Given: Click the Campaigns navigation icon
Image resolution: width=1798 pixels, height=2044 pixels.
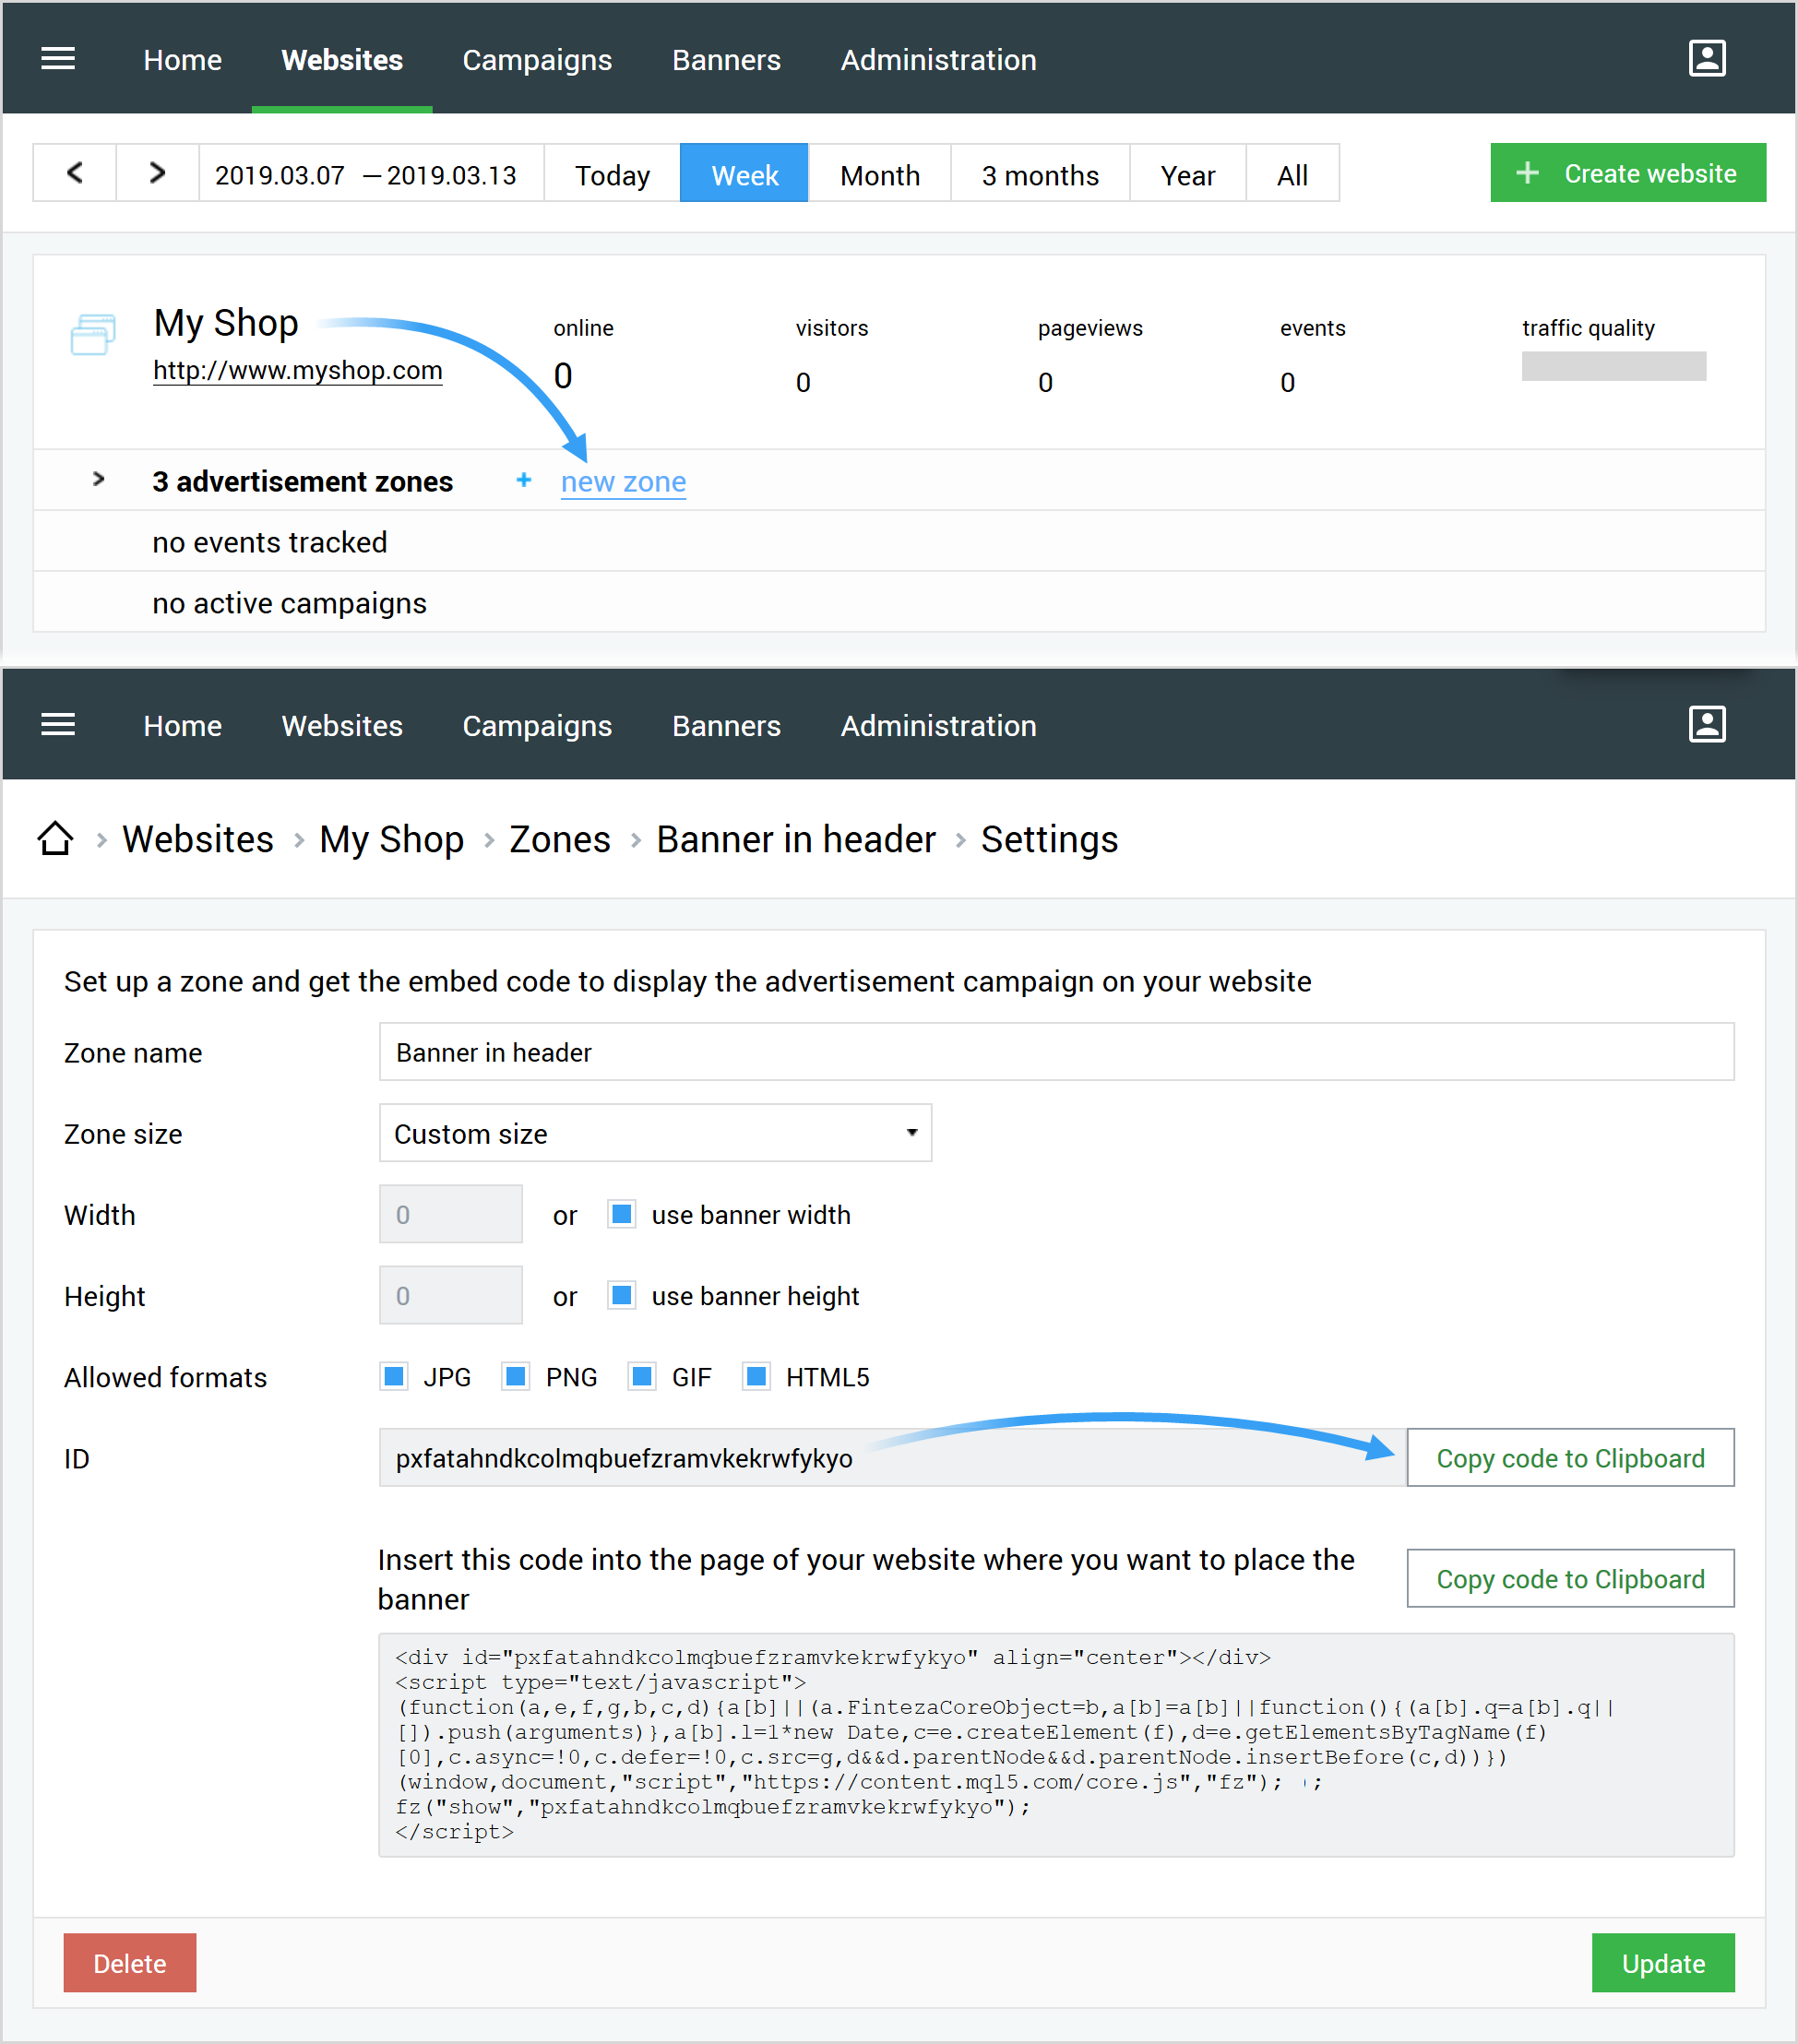Looking at the screenshot, I should (536, 59).
